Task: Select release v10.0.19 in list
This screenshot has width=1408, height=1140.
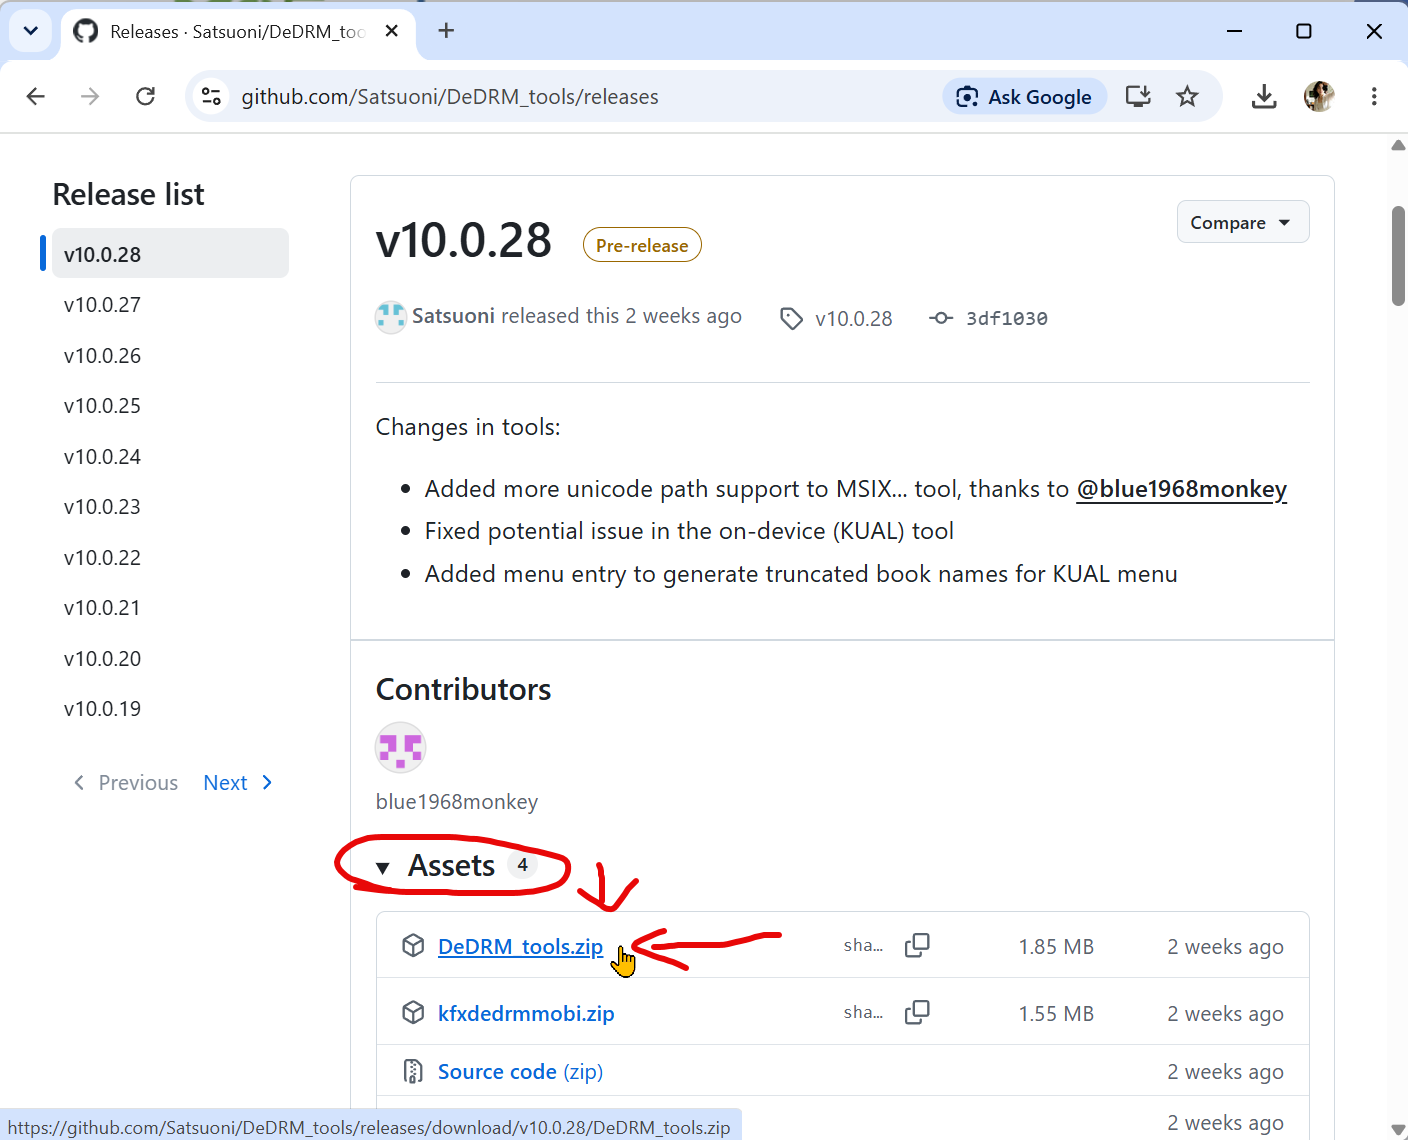Action: click(x=102, y=709)
